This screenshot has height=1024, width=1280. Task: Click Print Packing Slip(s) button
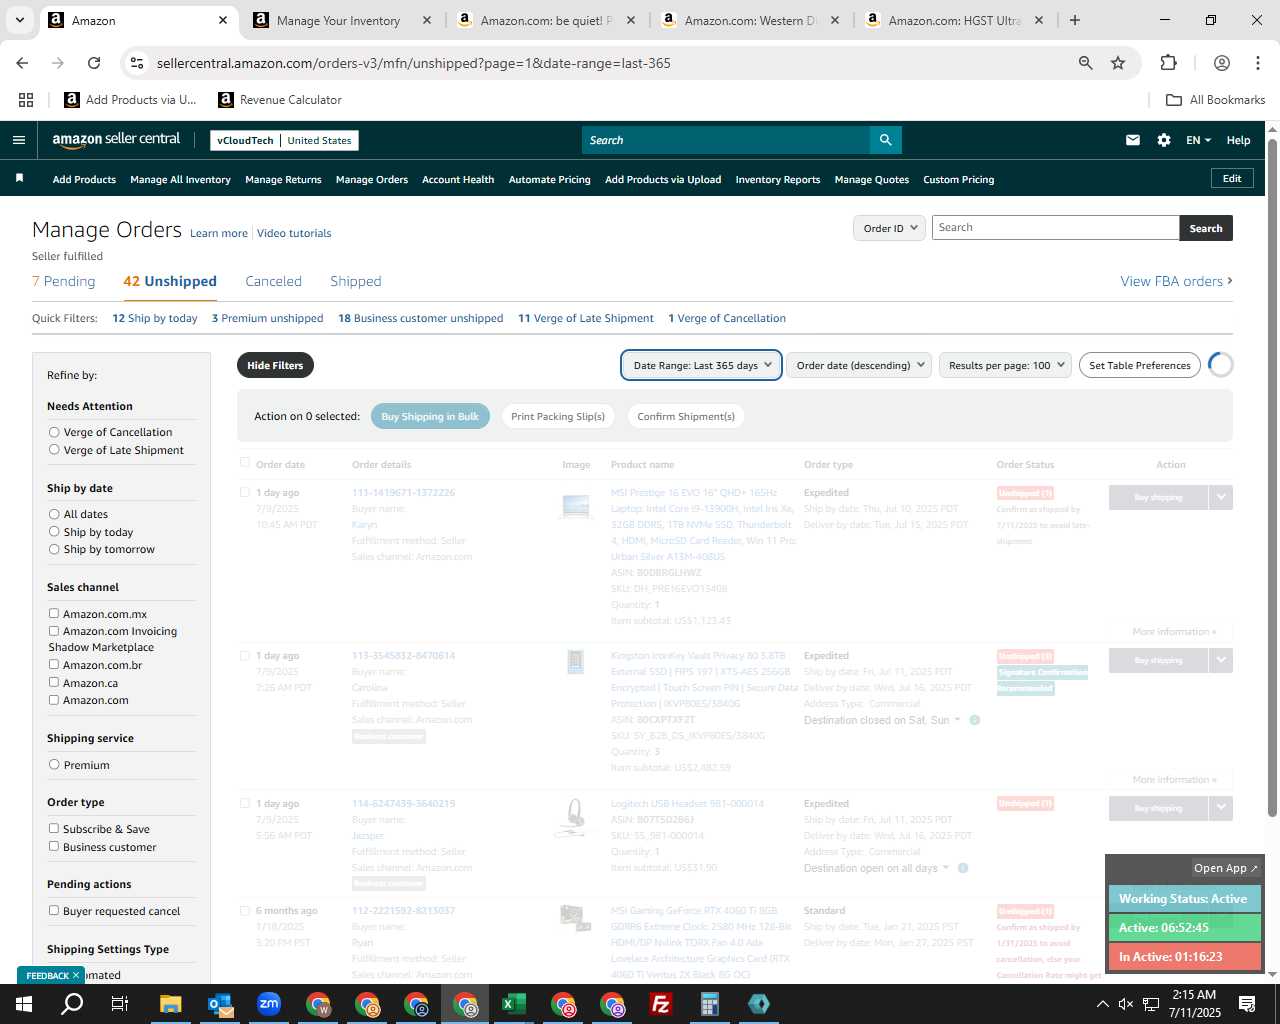(x=558, y=416)
